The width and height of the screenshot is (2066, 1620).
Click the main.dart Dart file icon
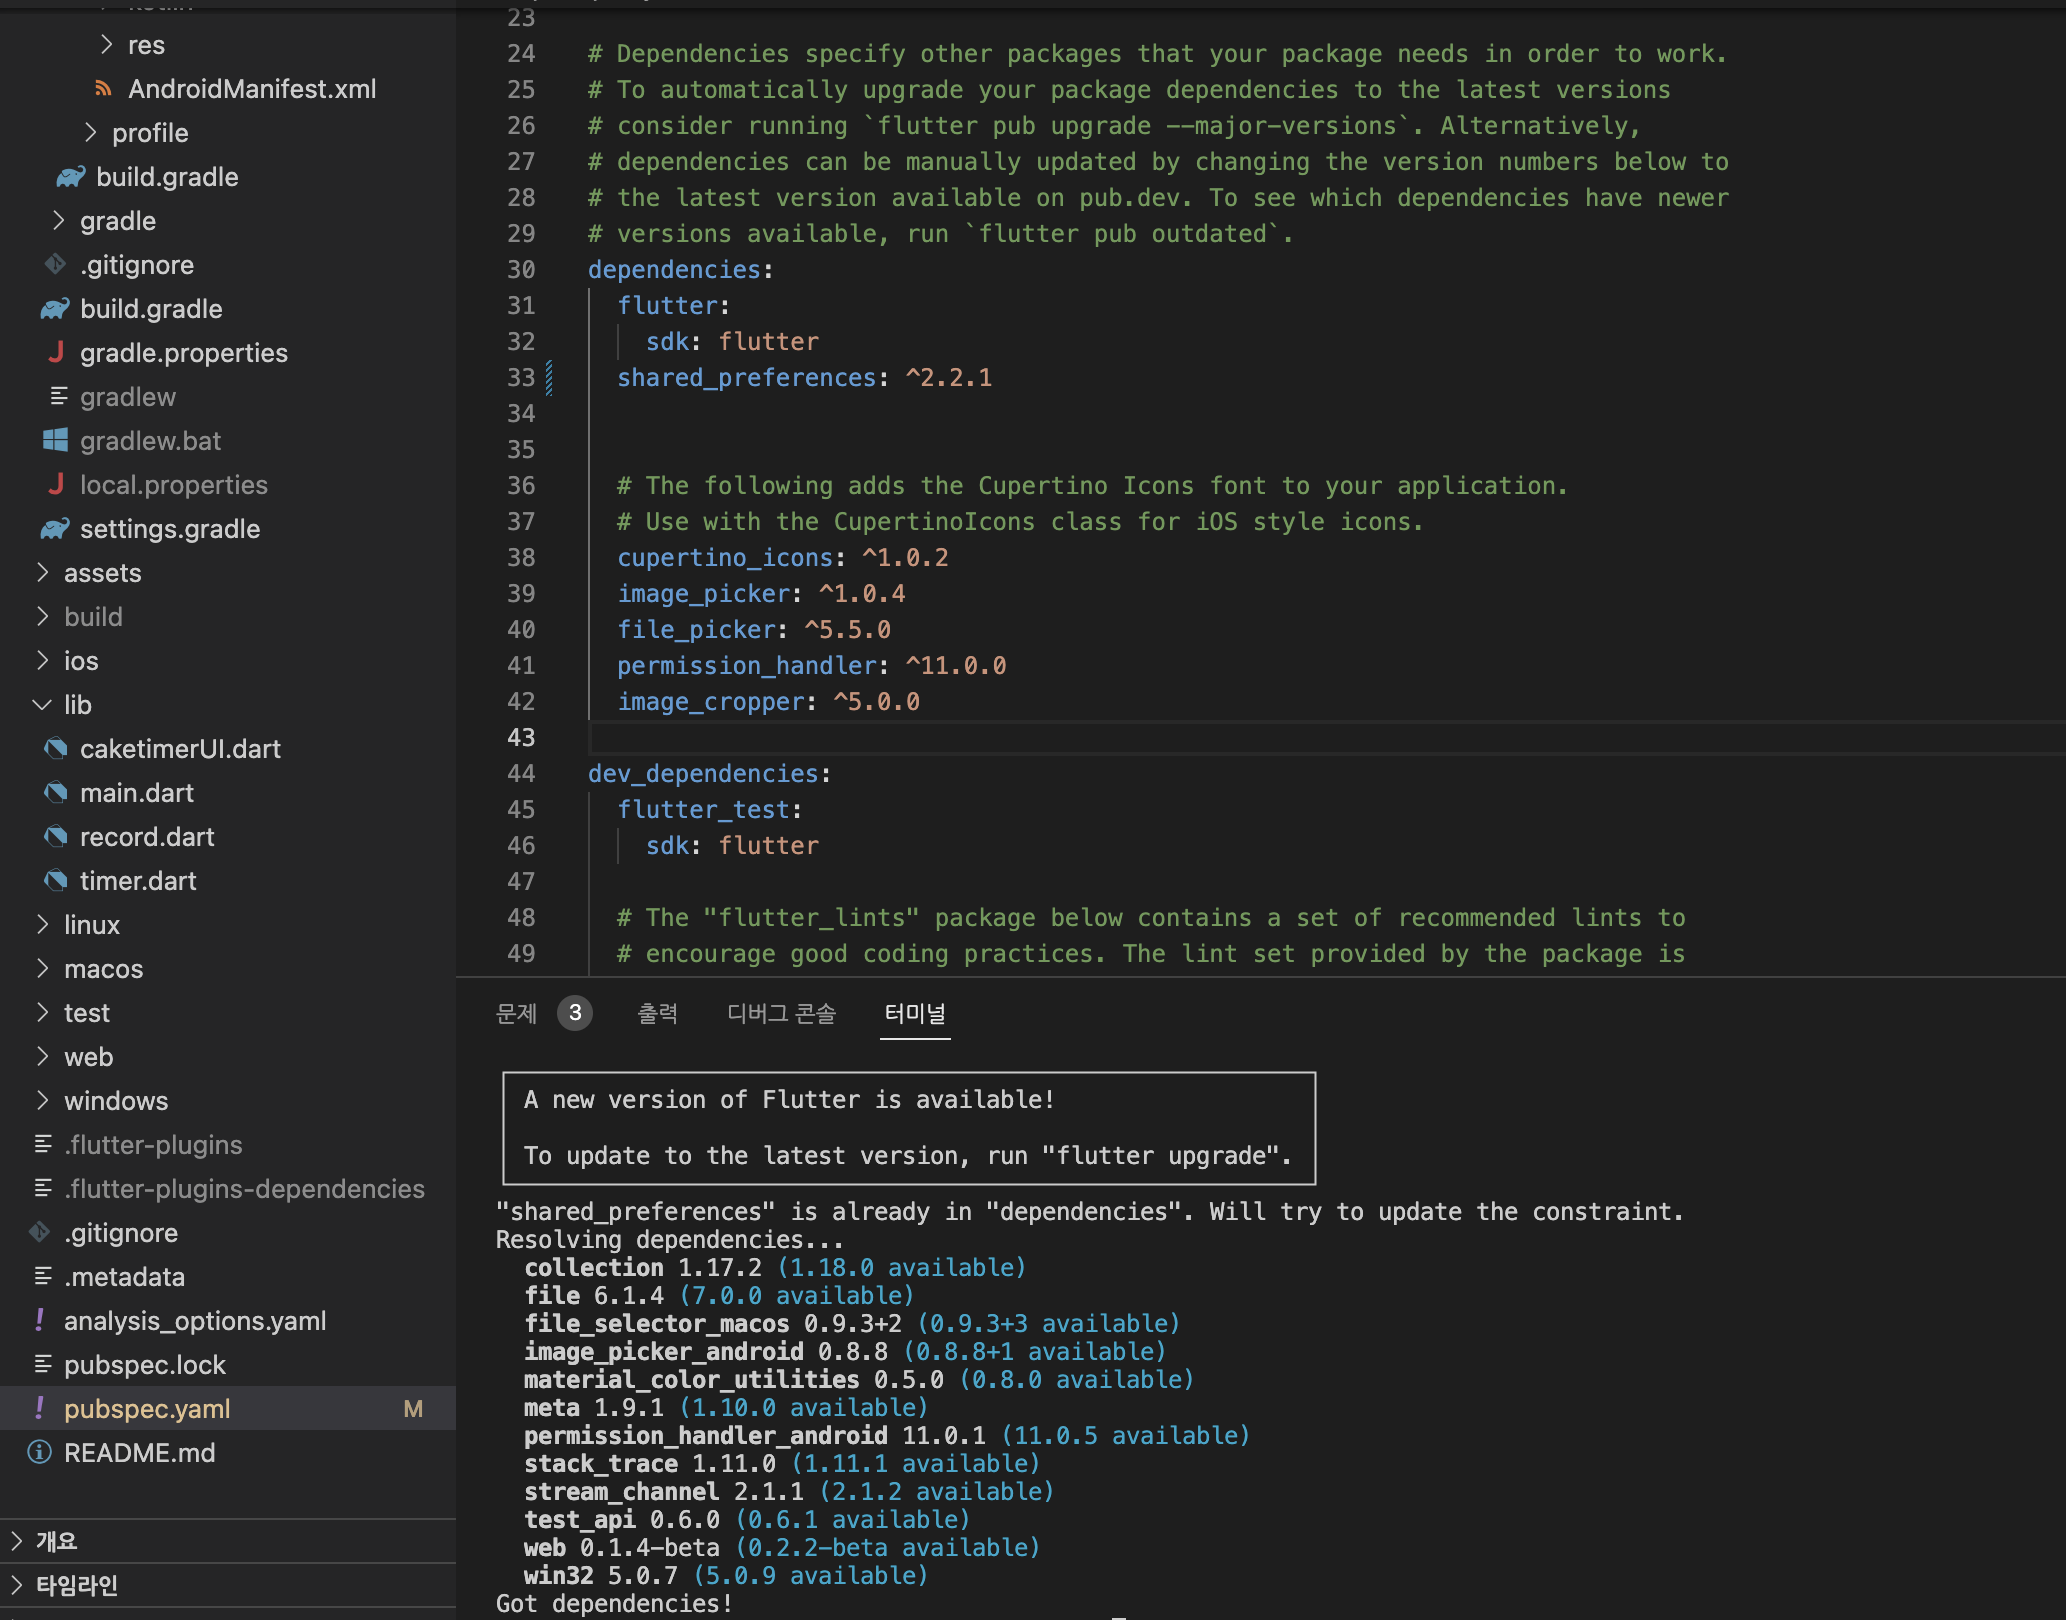click(56, 793)
